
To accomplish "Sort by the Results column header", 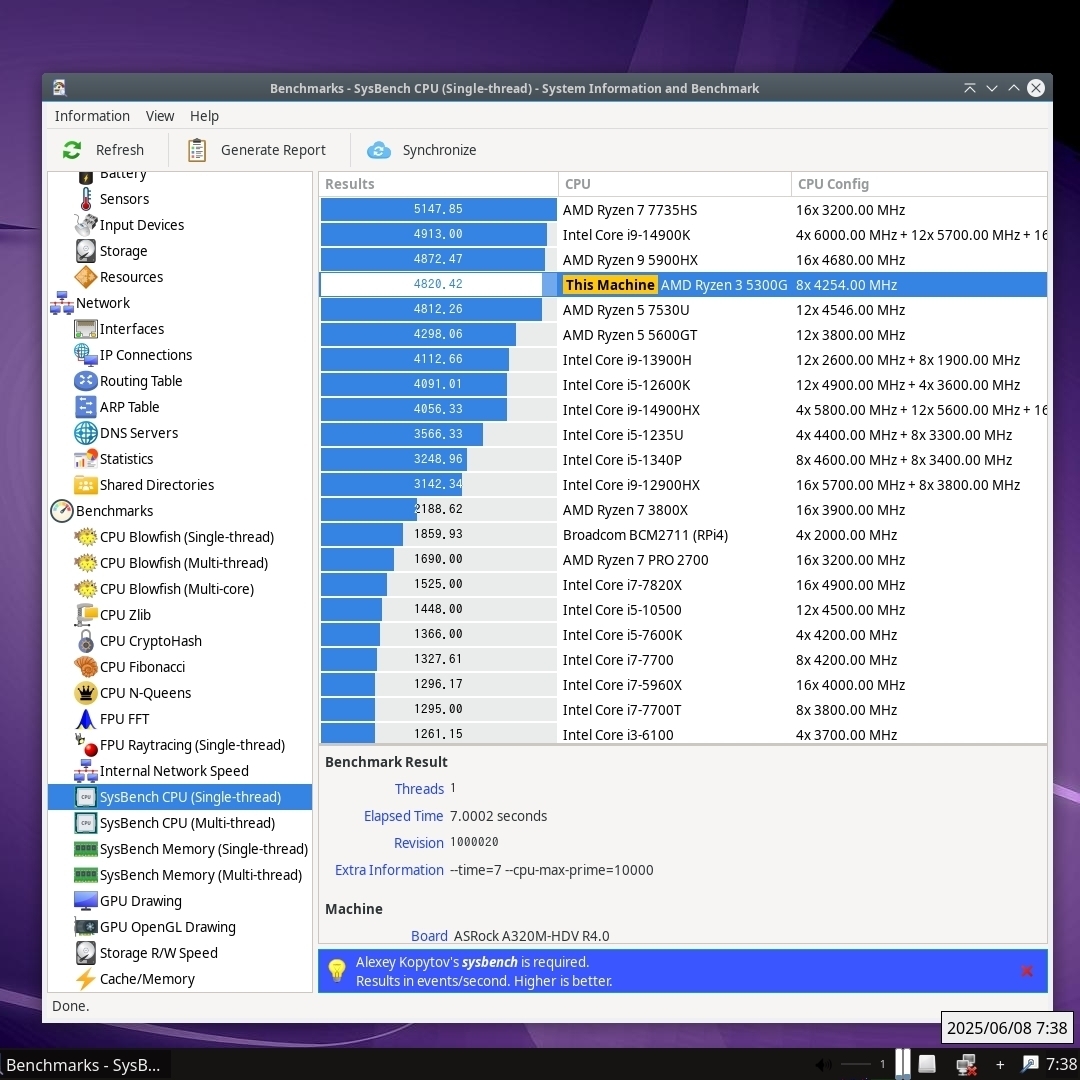I will tap(438, 185).
